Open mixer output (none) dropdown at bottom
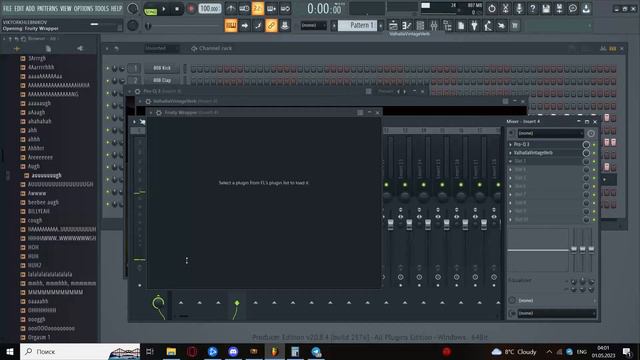Viewport: 640px width, 360px height. [x=556, y=313]
